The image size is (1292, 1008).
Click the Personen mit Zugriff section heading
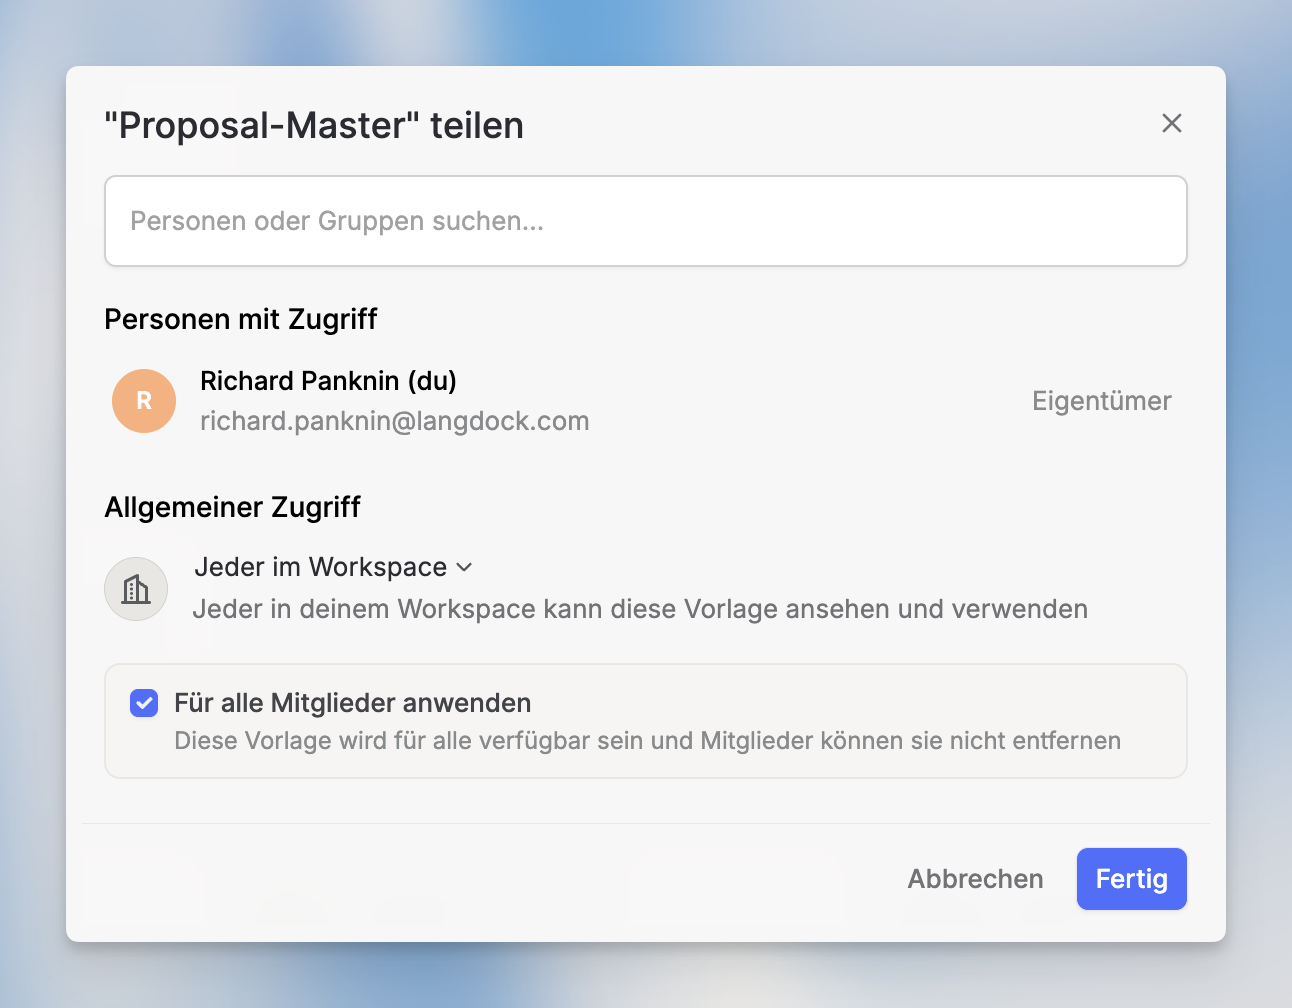[x=240, y=319]
